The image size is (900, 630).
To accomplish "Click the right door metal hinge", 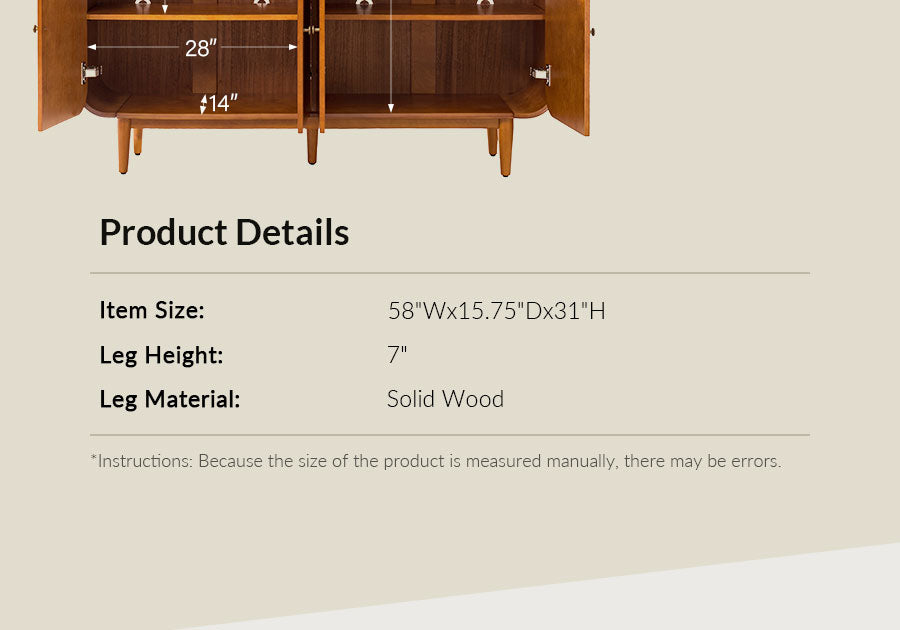I will 540,73.
